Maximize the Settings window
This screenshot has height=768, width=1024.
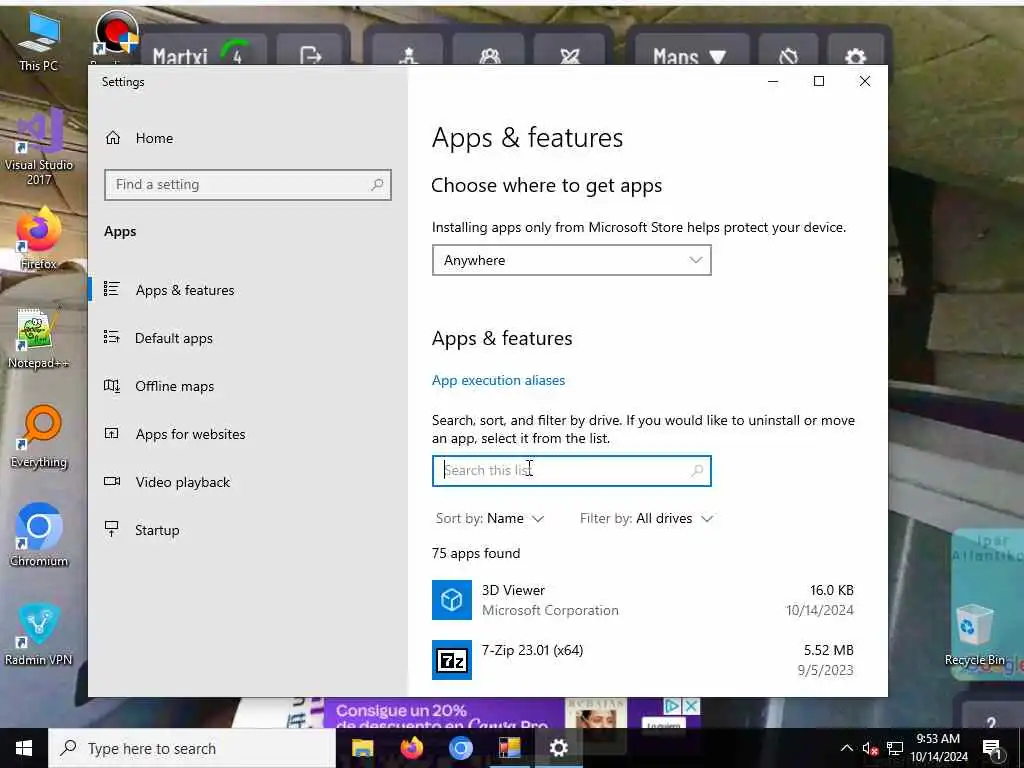click(819, 81)
